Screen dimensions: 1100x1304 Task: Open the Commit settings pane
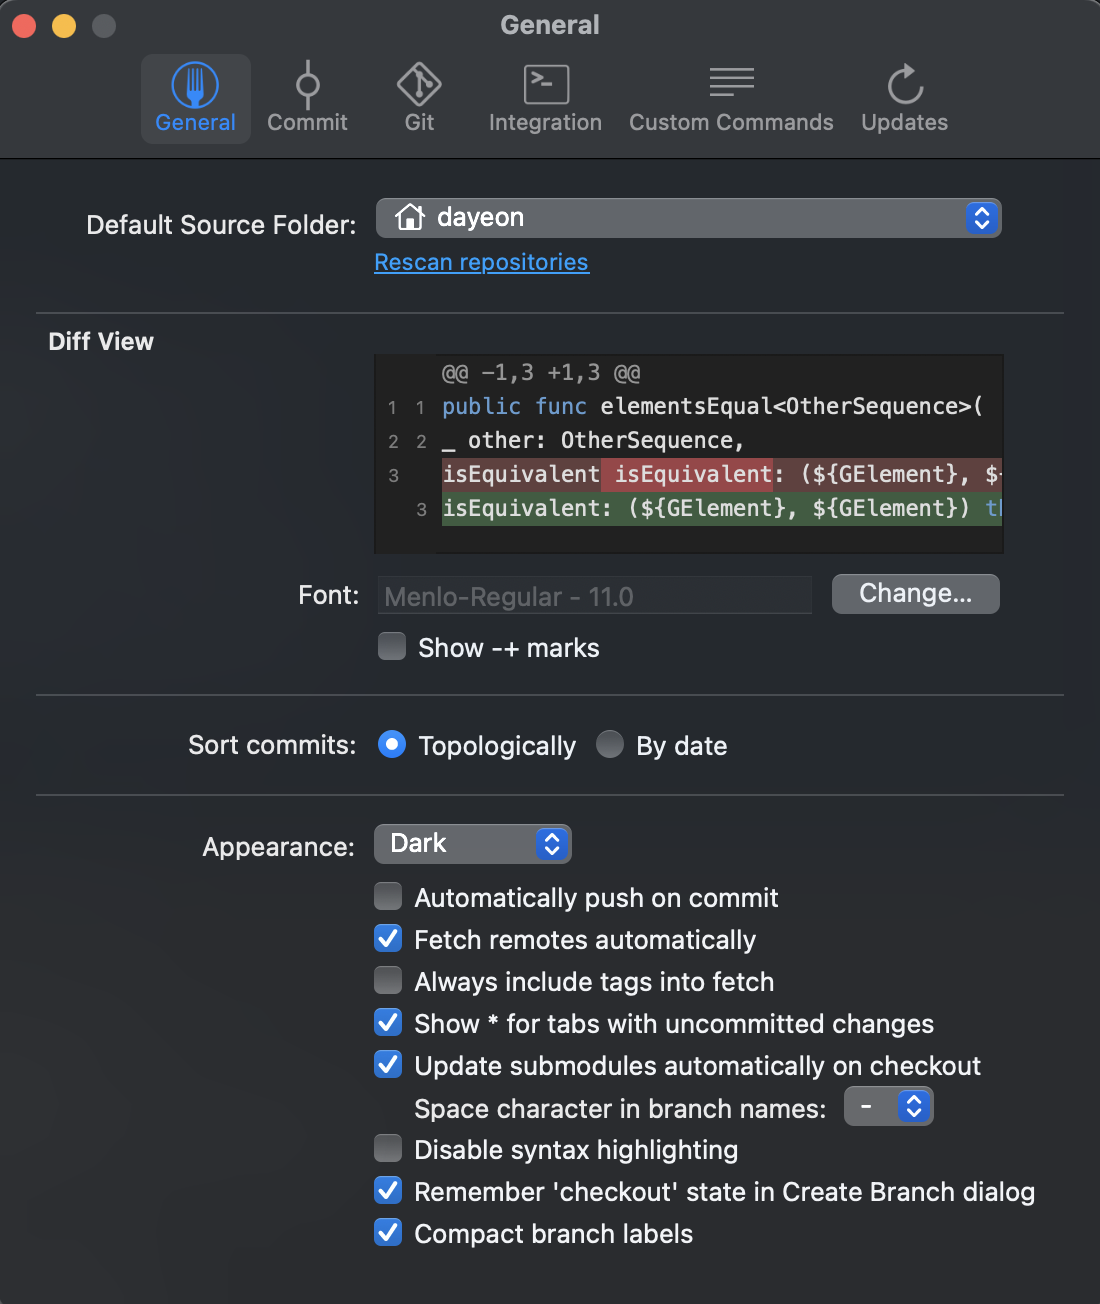307,99
